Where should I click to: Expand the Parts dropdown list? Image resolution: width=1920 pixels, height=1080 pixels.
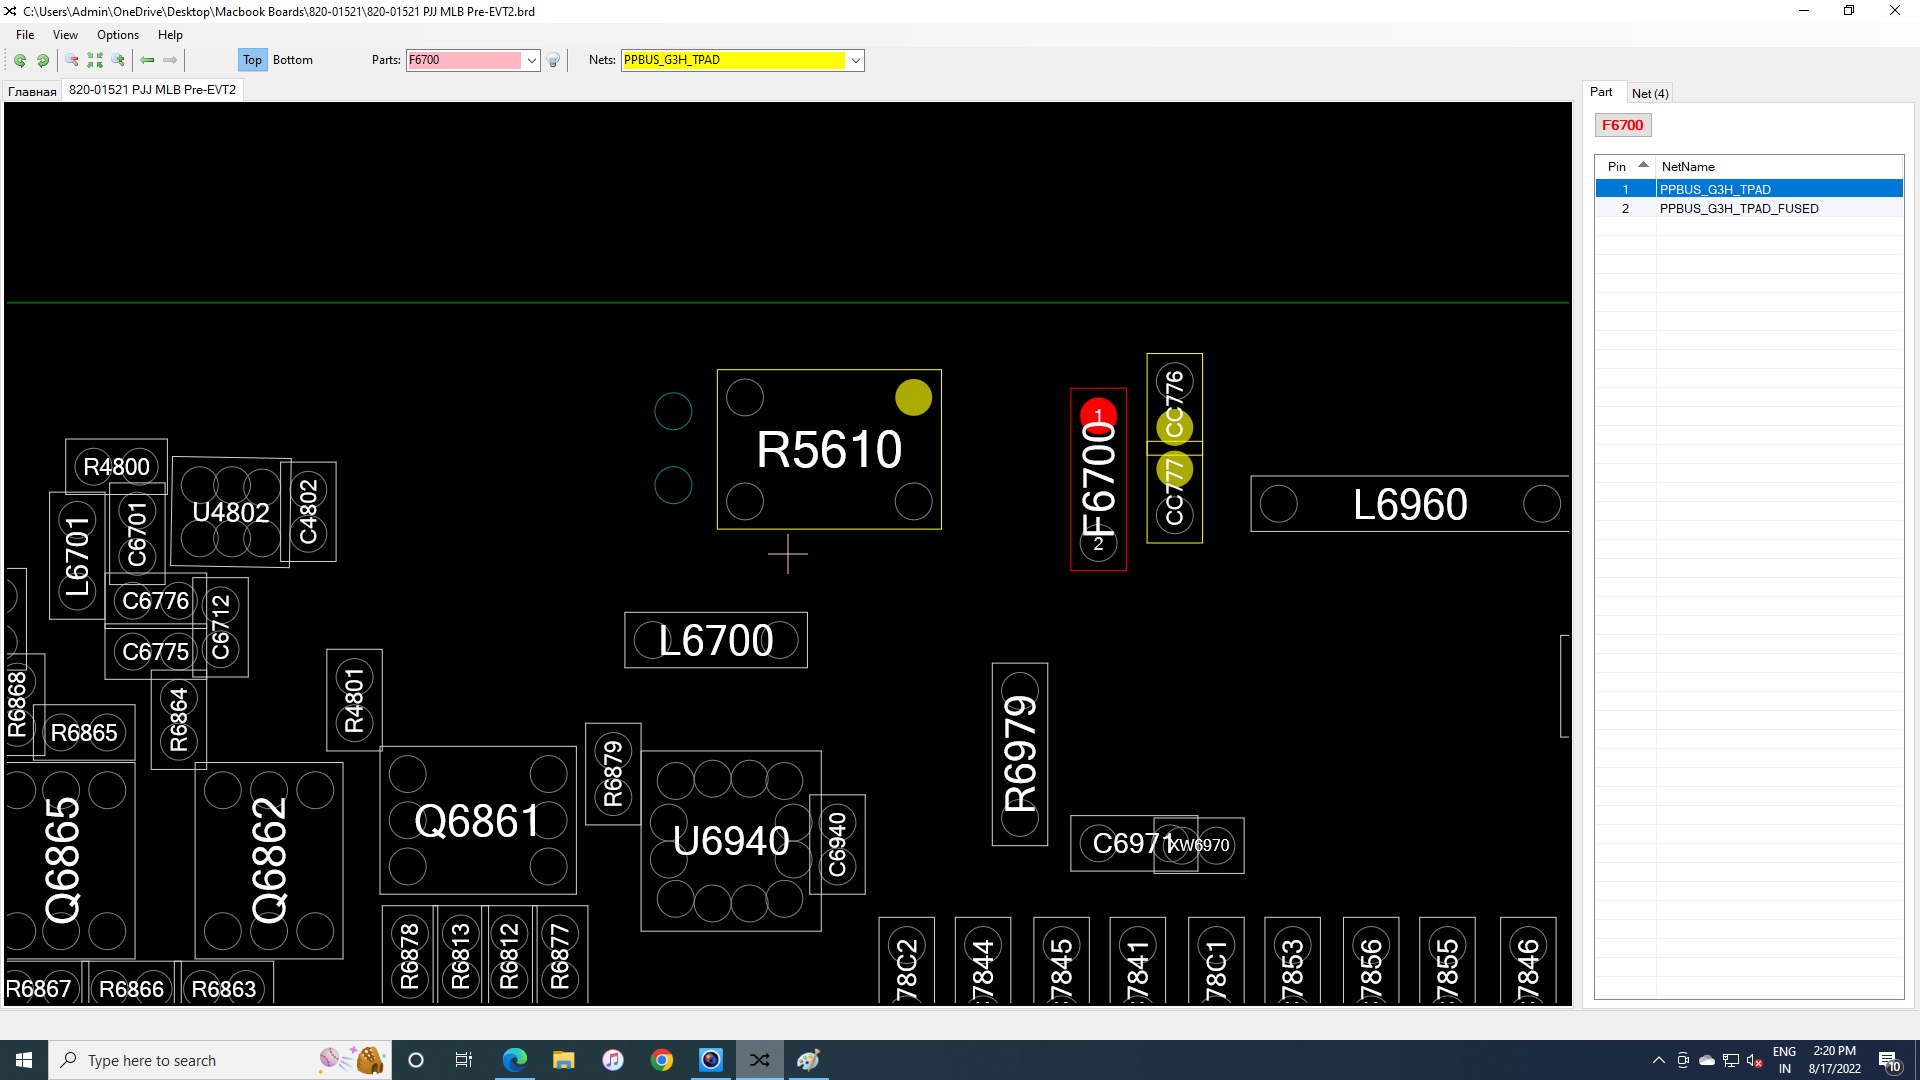pos(532,60)
